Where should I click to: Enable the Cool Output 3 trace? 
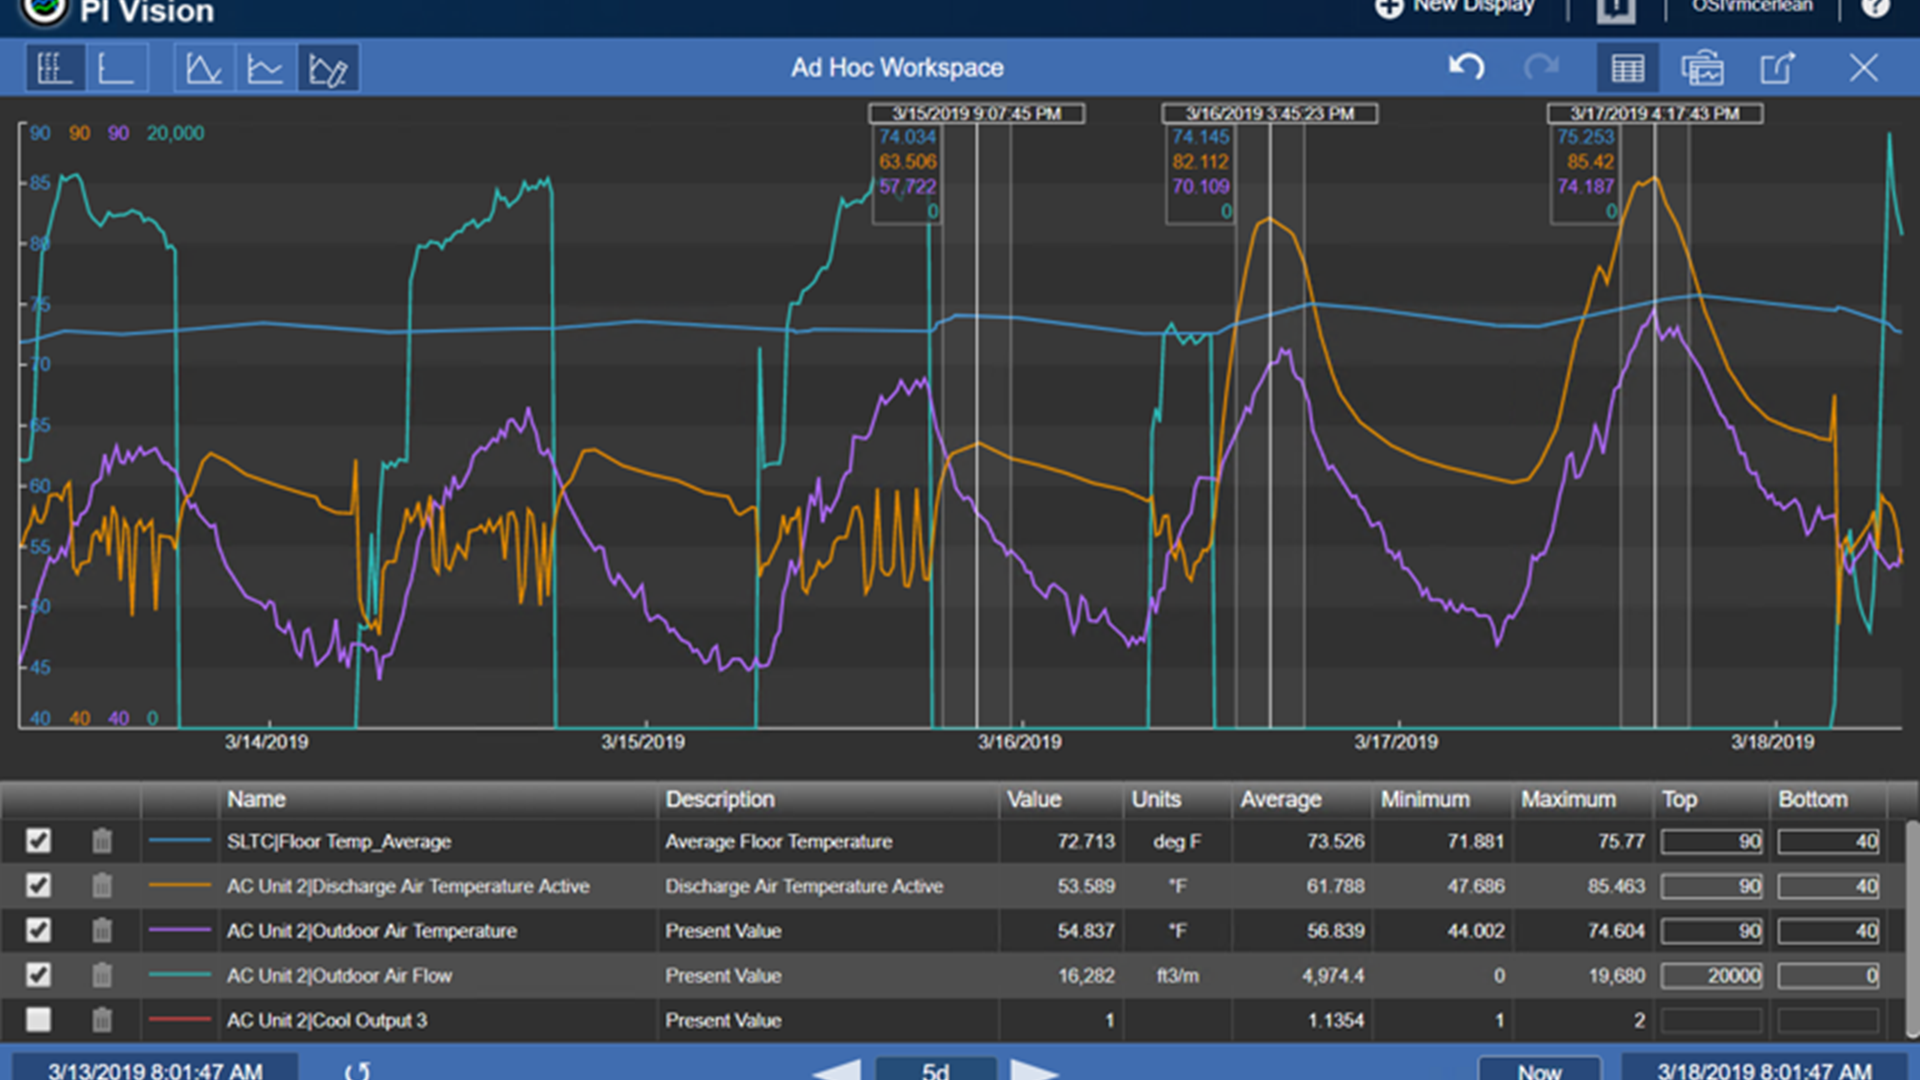coord(38,1020)
